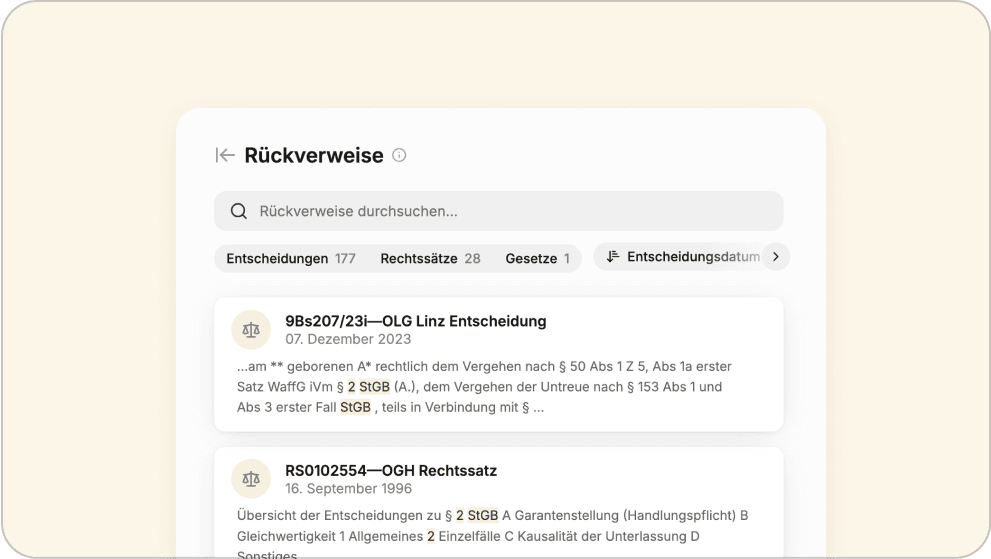Click the info icon beside Rückverweise
991x559 pixels.
pos(399,155)
